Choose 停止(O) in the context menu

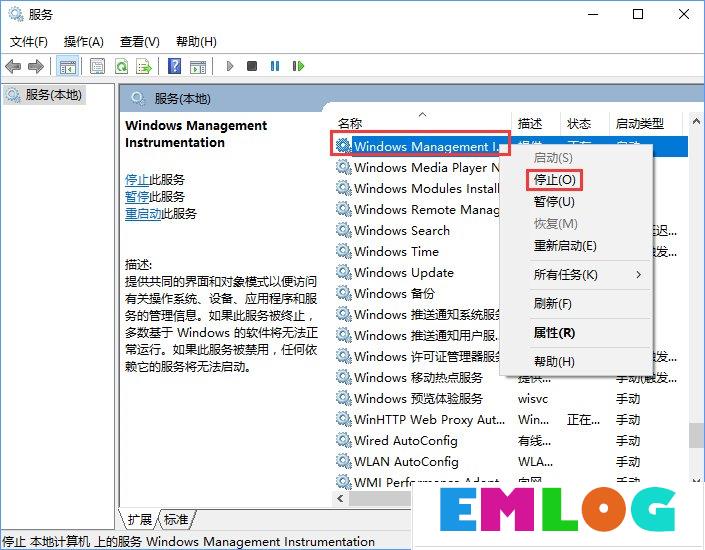pos(554,180)
